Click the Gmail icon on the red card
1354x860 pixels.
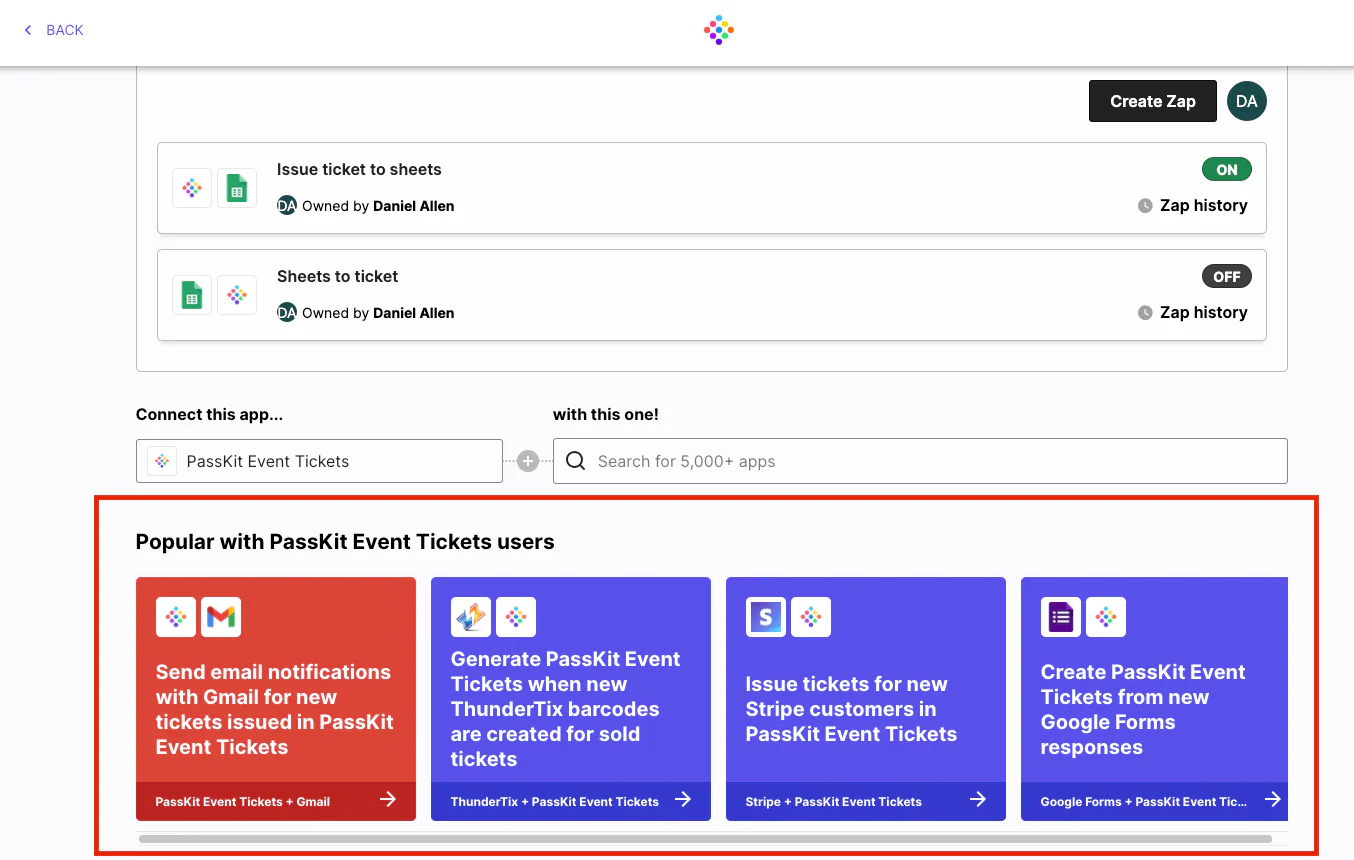pyautogui.click(x=221, y=618)
